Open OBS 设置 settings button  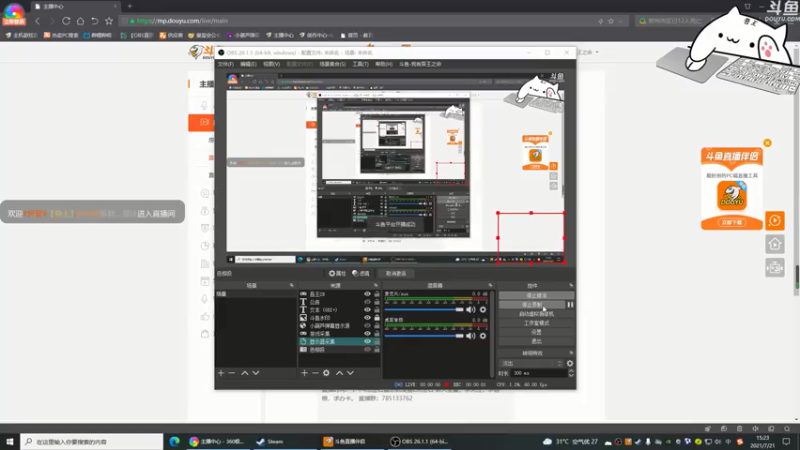[536, 332]
